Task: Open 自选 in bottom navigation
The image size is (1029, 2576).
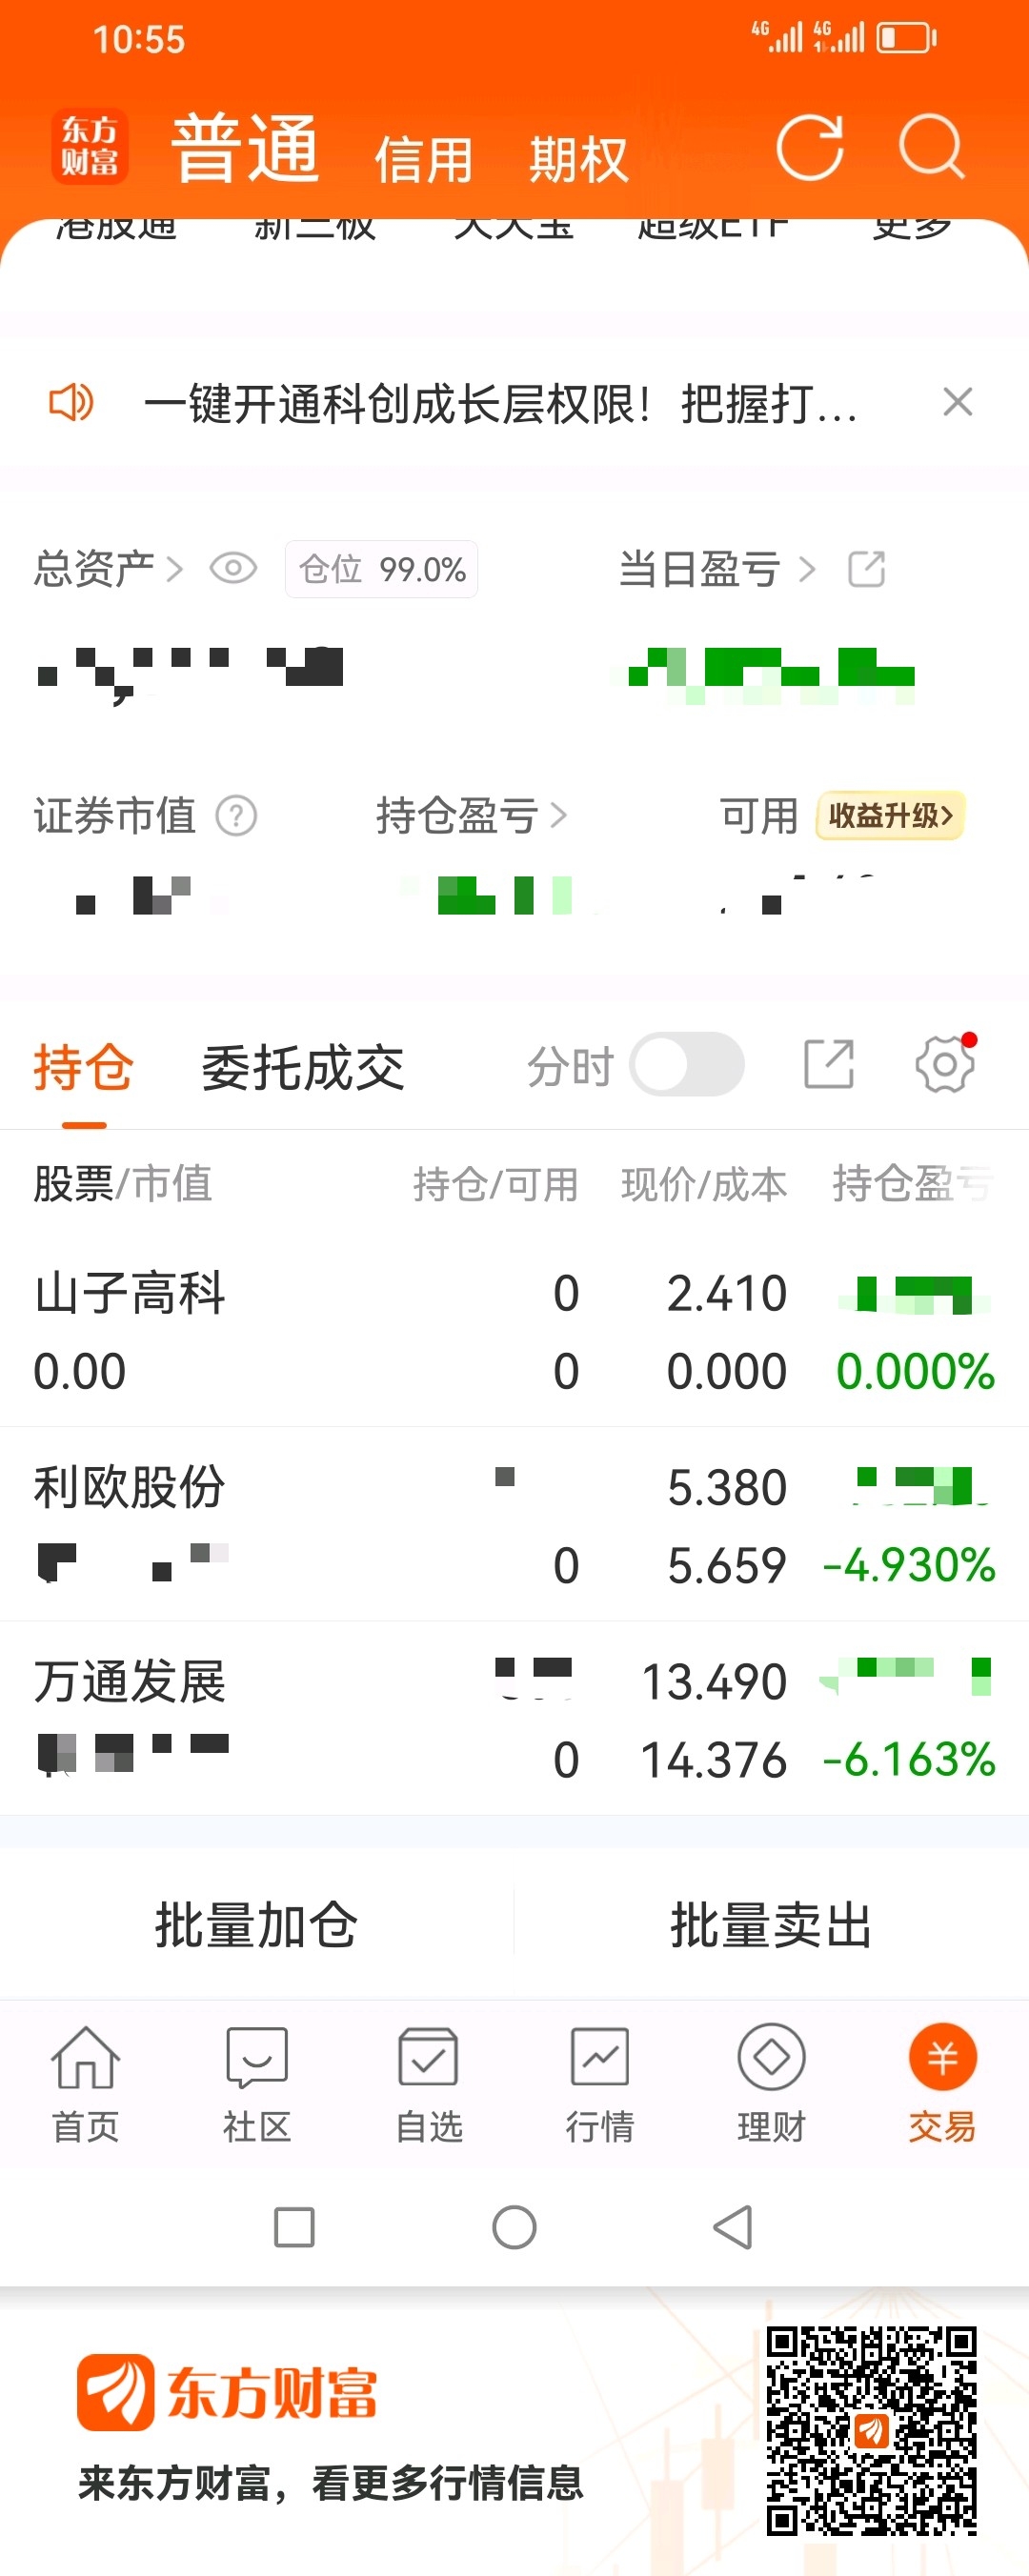Action: [429, 2086]
